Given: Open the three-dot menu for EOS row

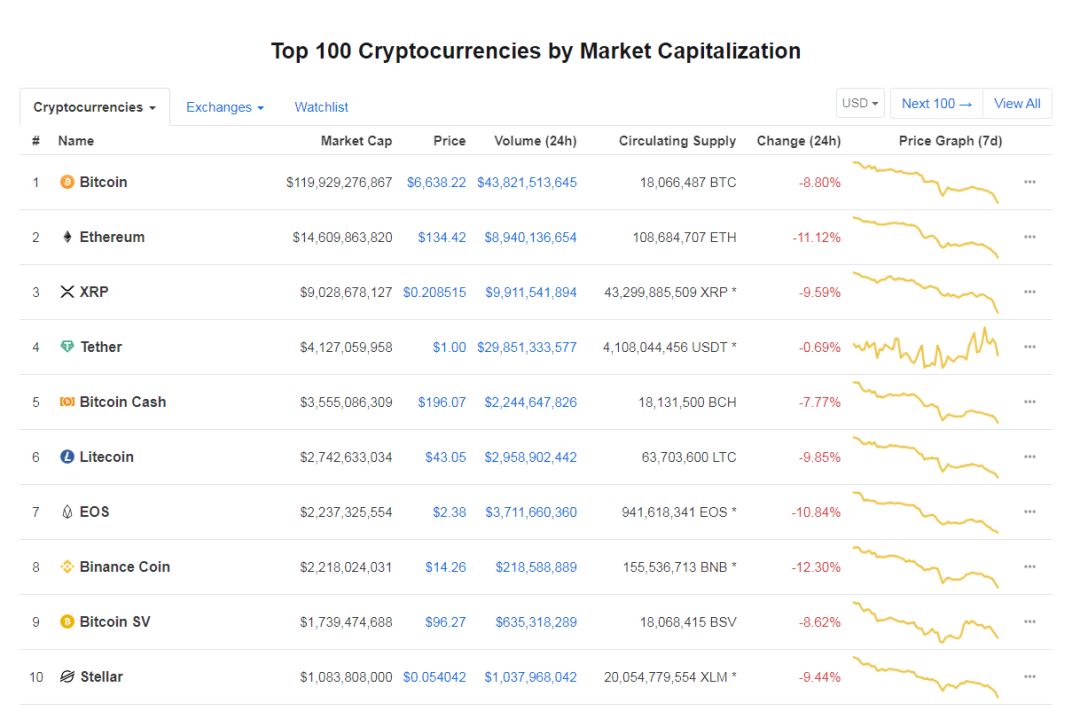Looking at the screenshot, I should tap(1030, 512).
